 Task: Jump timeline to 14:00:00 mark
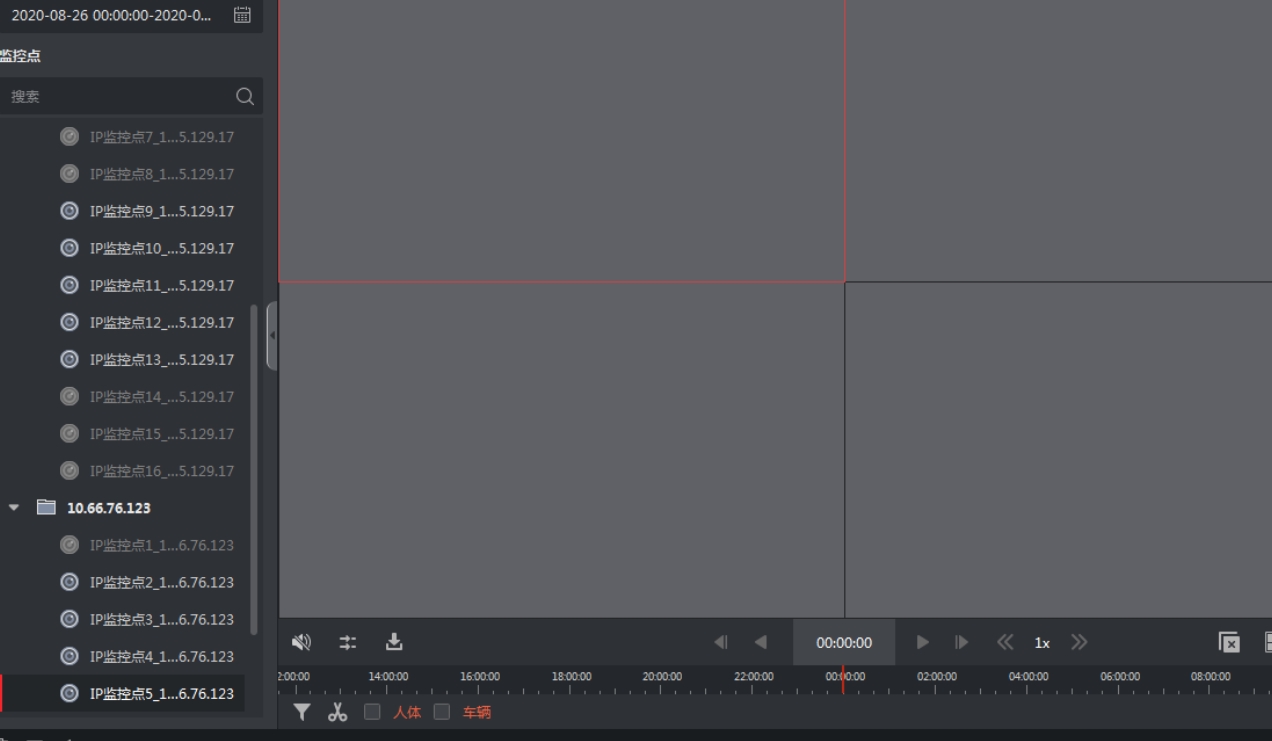click(x=388, y=677)
